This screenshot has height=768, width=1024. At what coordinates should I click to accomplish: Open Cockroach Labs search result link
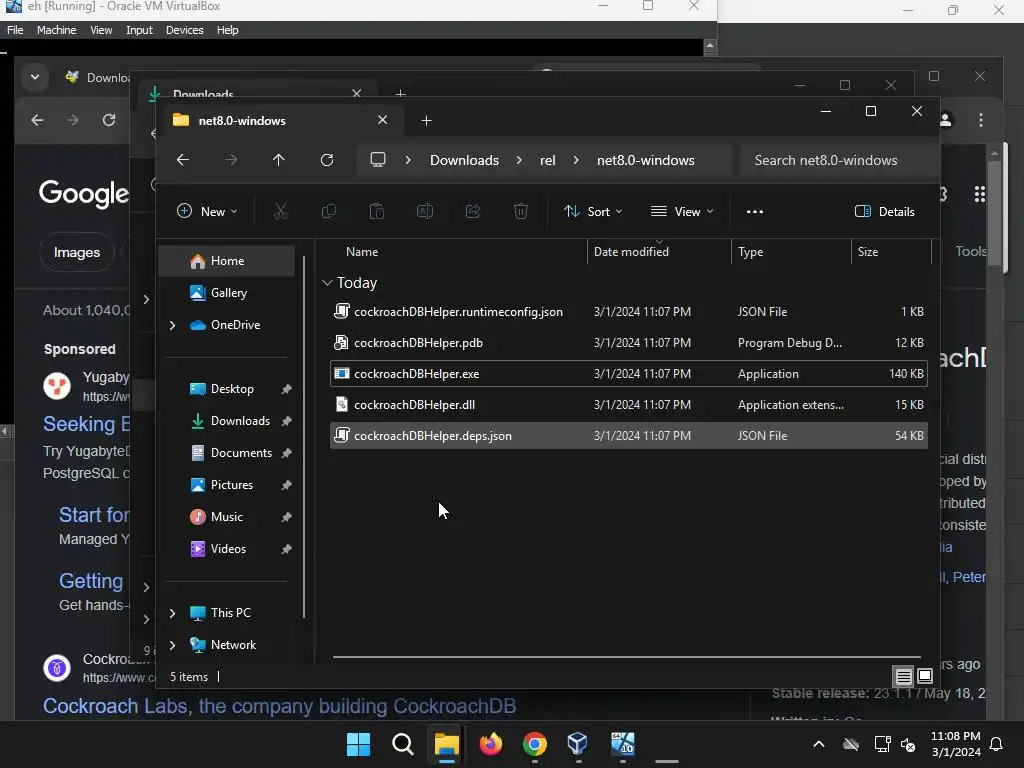click(280, 706)
